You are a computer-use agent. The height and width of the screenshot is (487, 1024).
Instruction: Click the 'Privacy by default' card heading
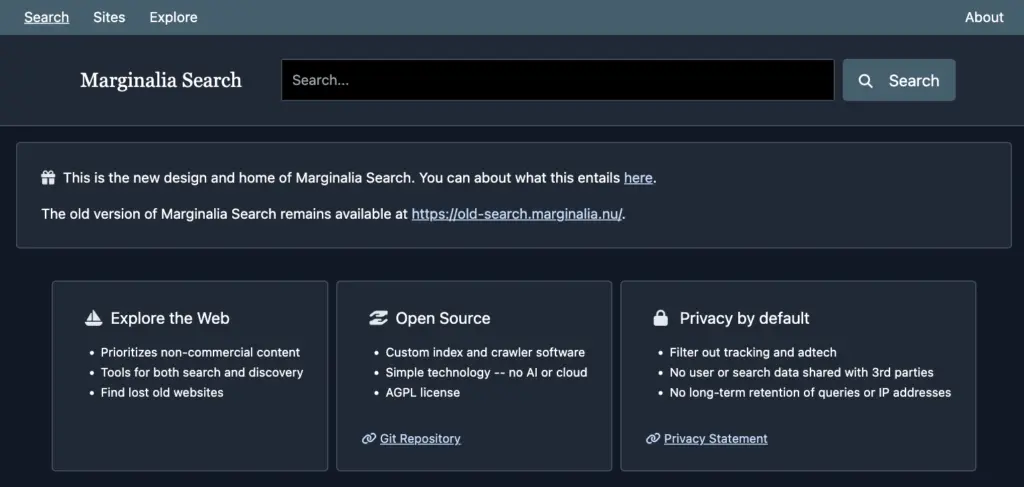[744, 318]
